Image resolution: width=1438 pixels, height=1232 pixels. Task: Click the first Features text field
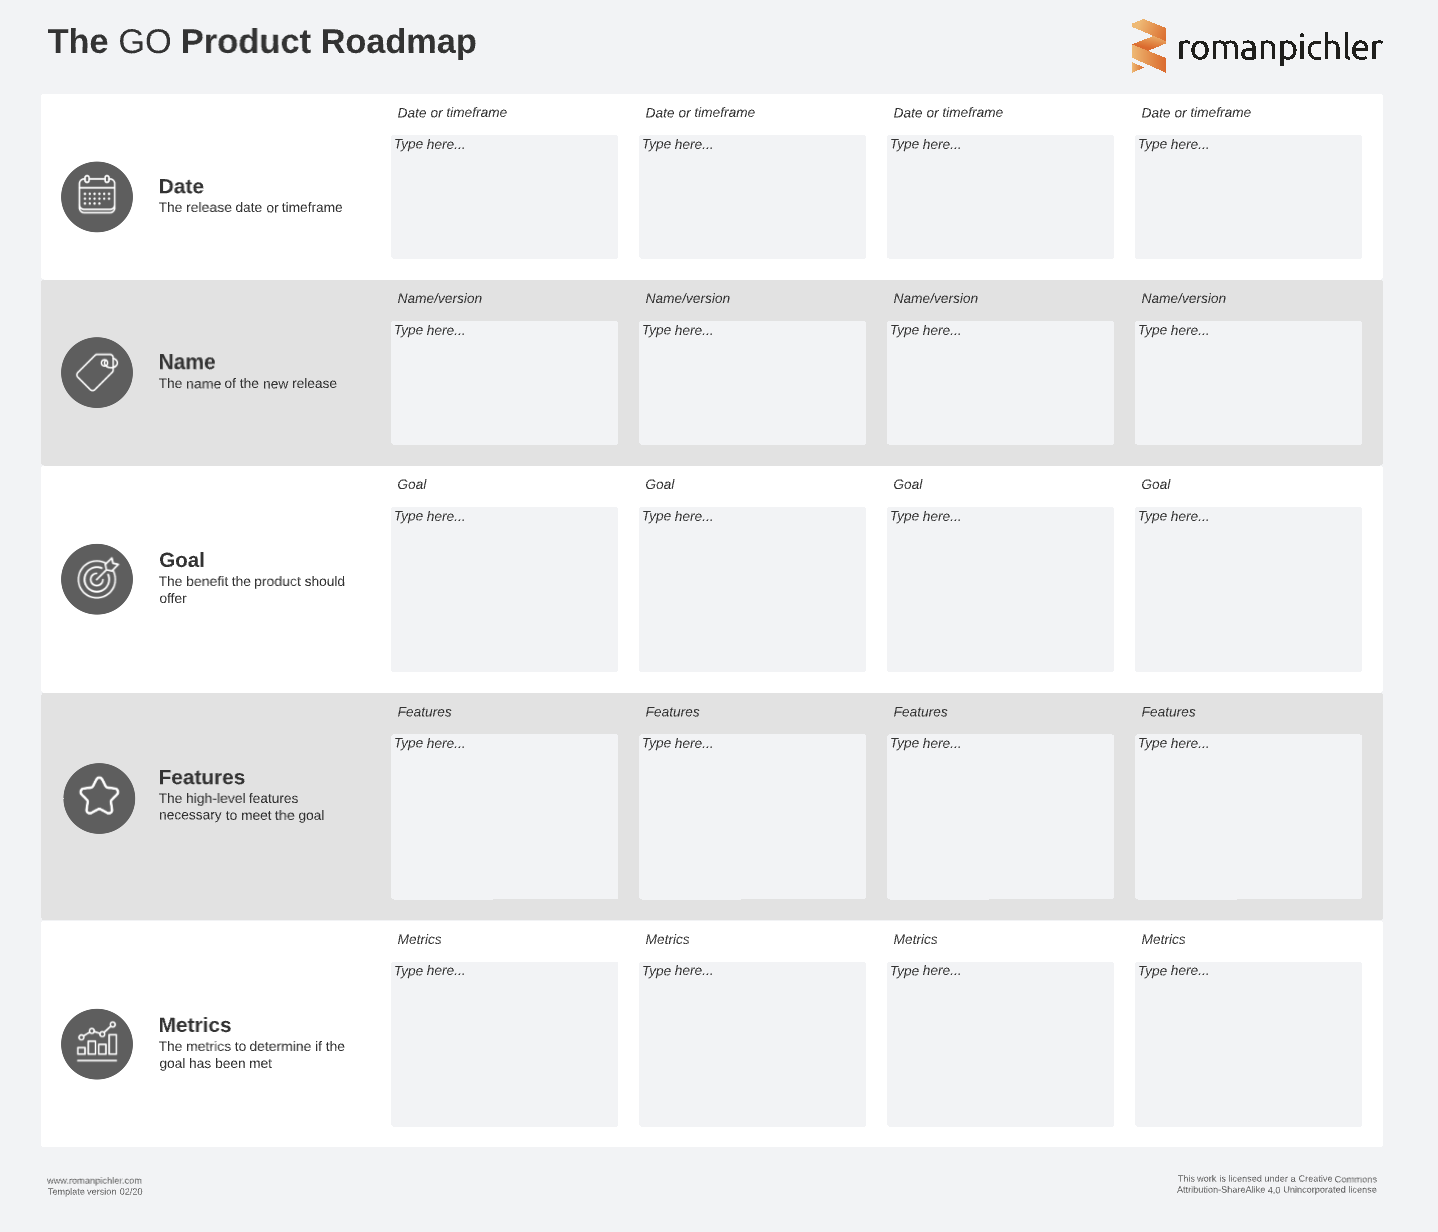[504, 816]
